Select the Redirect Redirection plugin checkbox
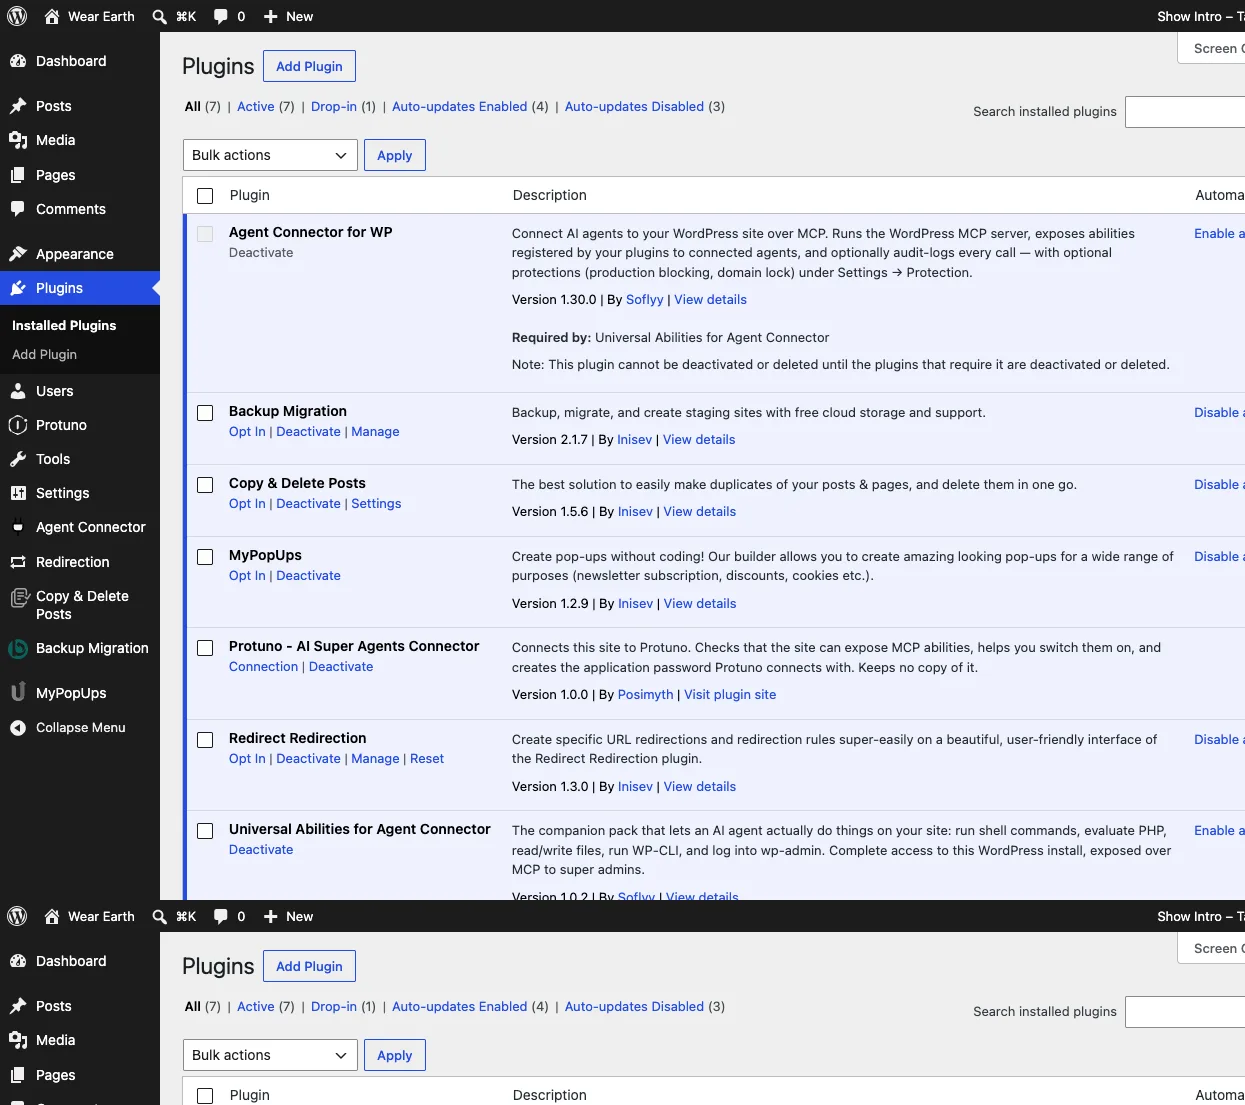This screenshot has width=1245, height=1105. point(205,740)
